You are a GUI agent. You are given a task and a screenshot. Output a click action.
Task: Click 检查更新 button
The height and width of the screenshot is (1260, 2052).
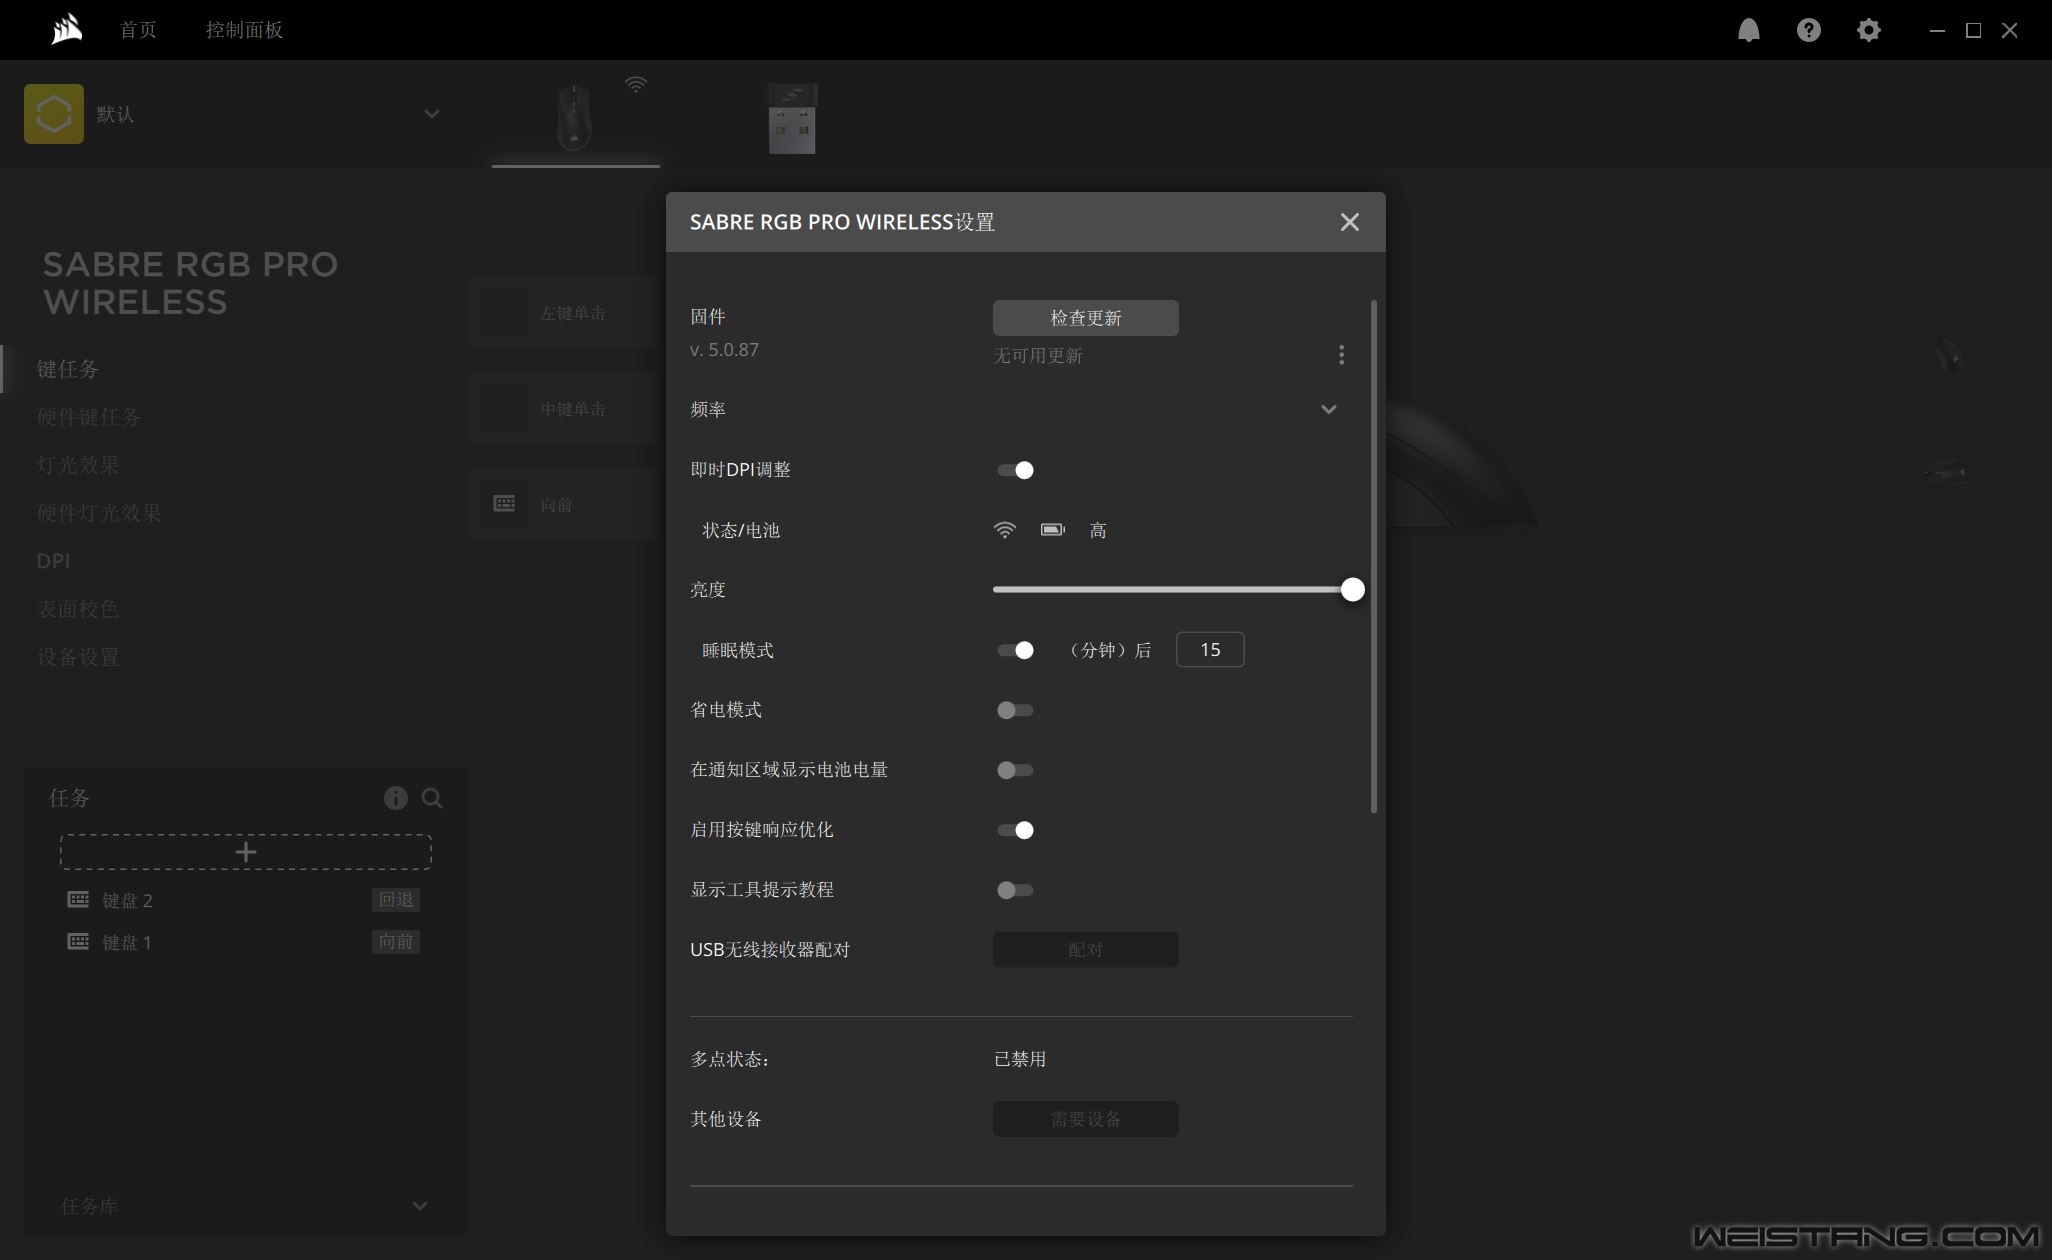pyautogui.click(x=1085, y=318)
